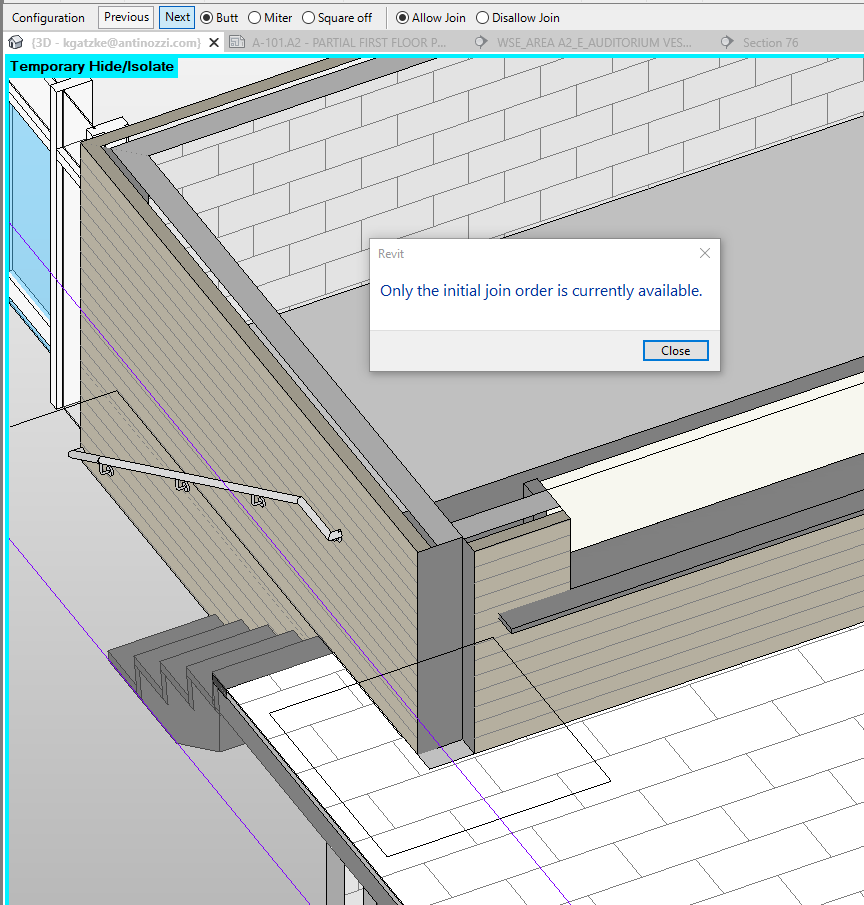Viewport: 864px width, 905px height.
Task: Switch to the 3D view tab
Action: point(115,43)
